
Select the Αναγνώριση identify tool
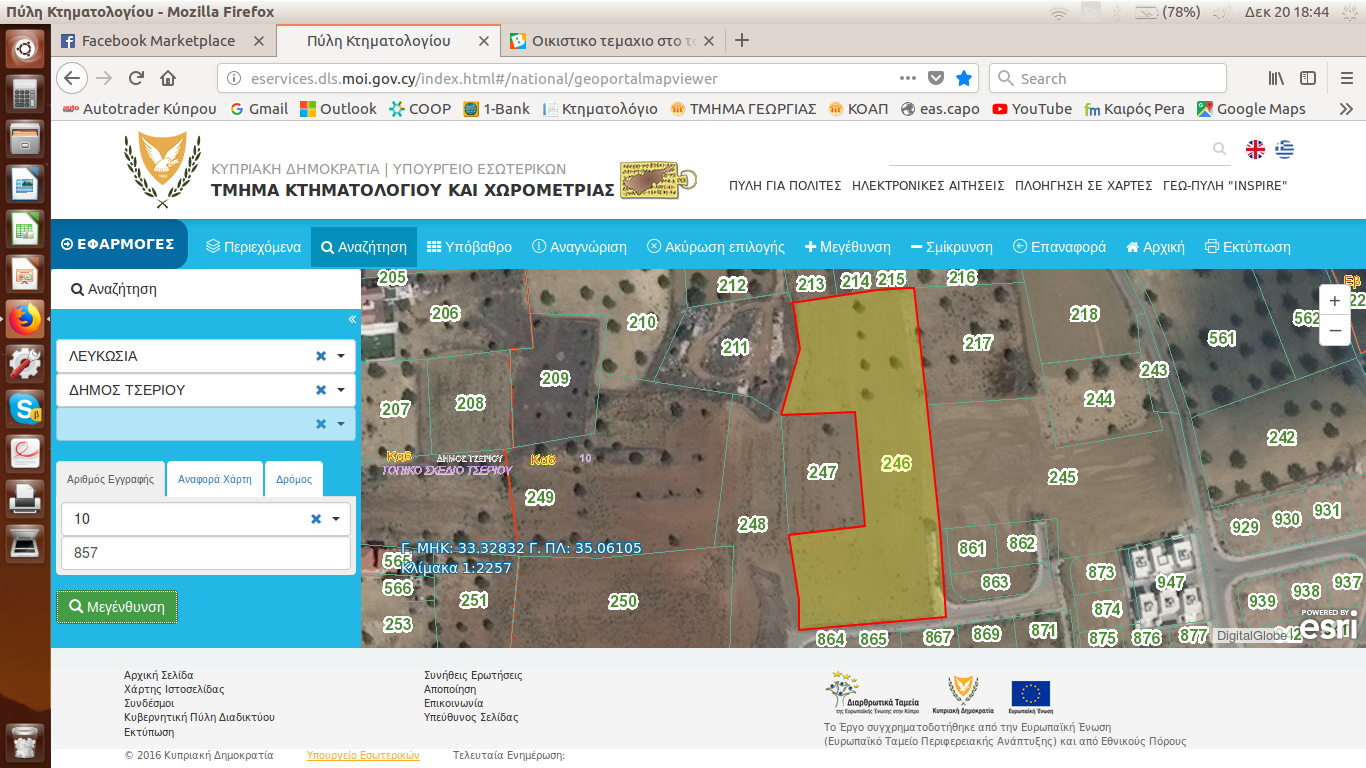(579, 247)
